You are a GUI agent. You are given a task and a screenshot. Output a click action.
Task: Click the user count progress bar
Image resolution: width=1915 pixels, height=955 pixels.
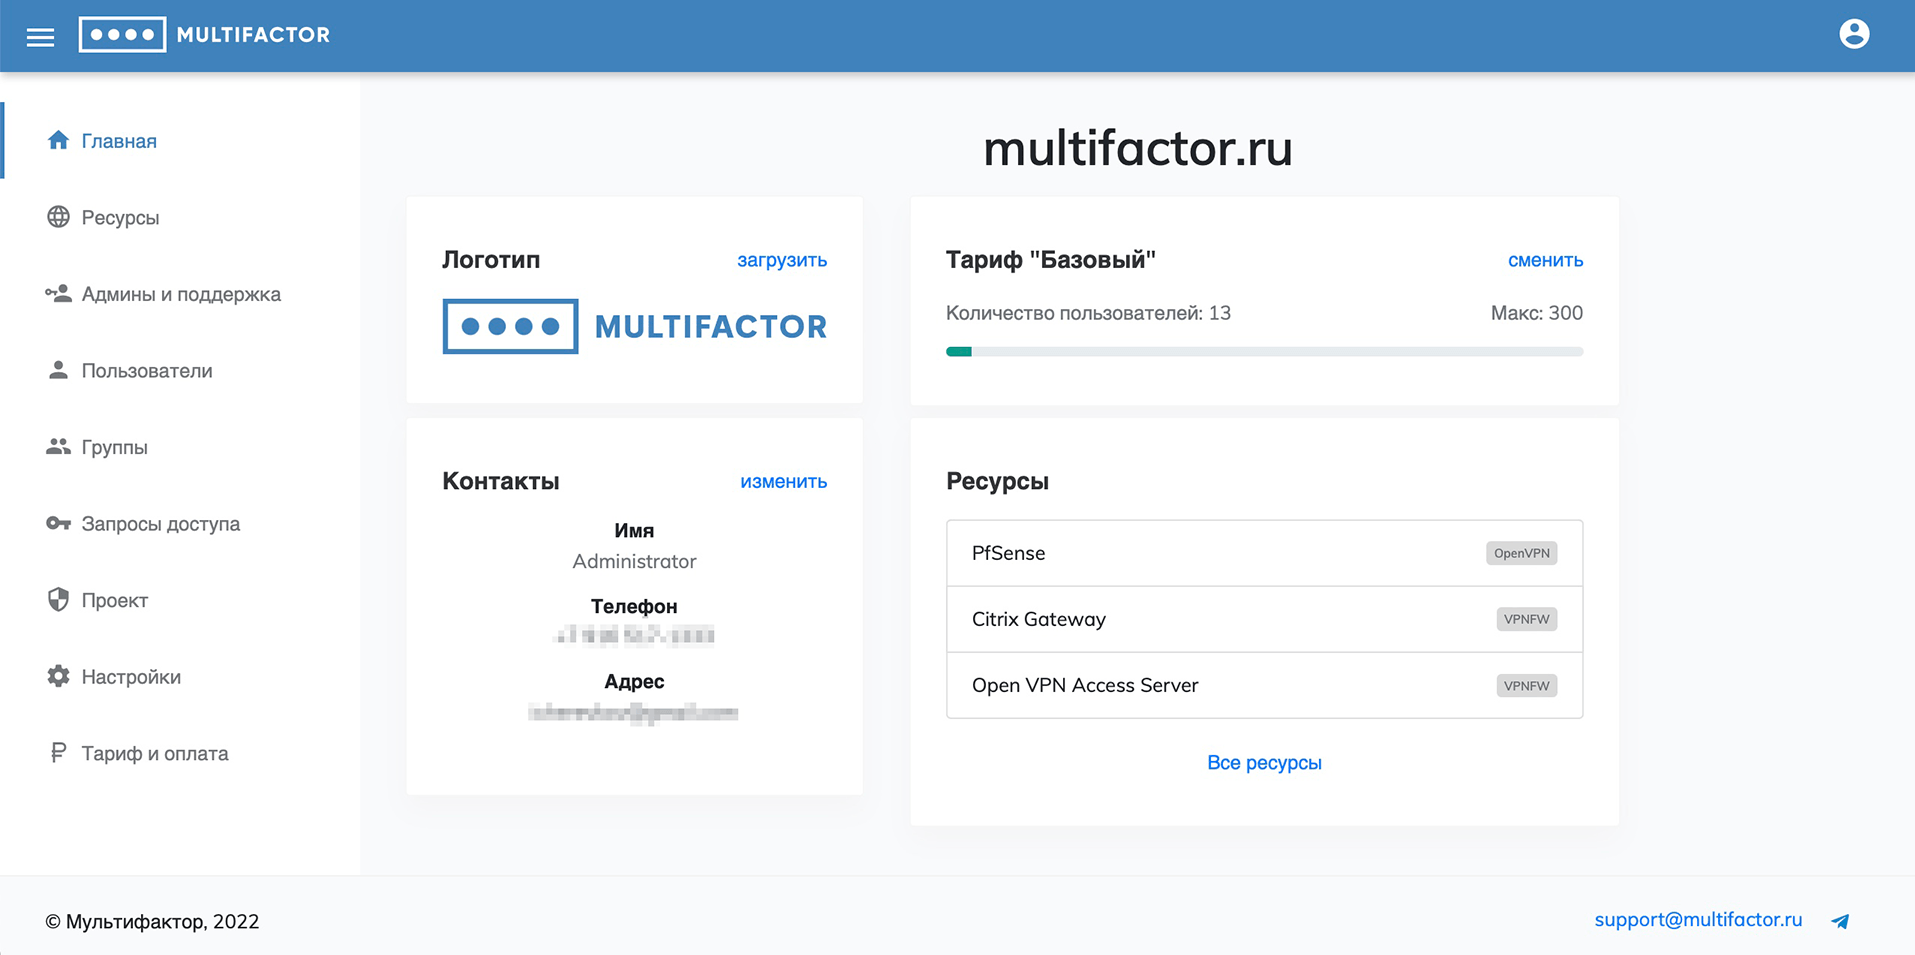coord(1264,352)
